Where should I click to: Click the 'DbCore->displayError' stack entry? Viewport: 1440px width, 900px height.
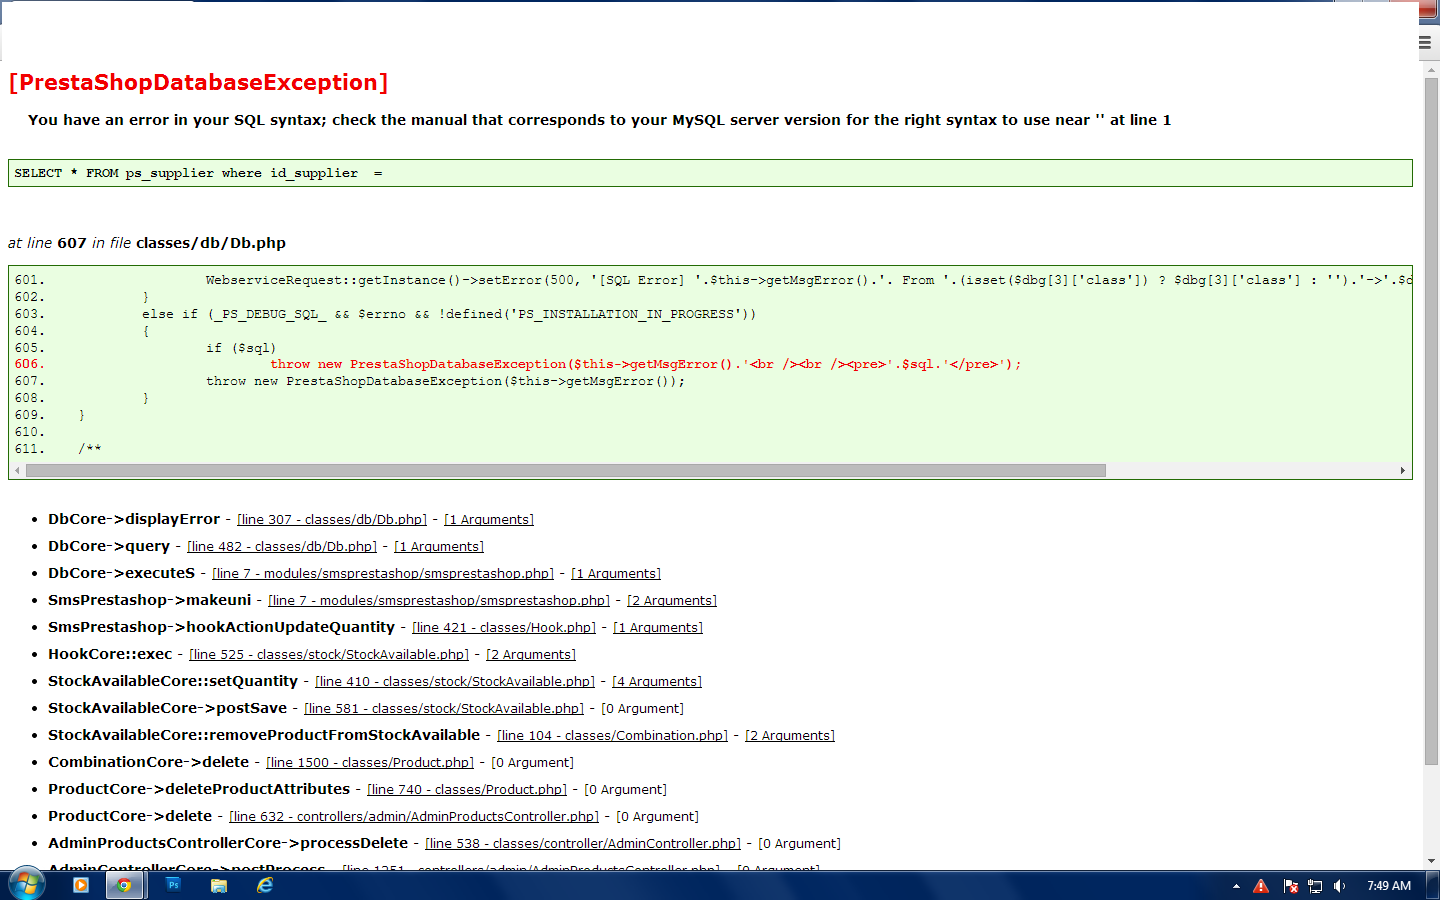pos(134,519)
